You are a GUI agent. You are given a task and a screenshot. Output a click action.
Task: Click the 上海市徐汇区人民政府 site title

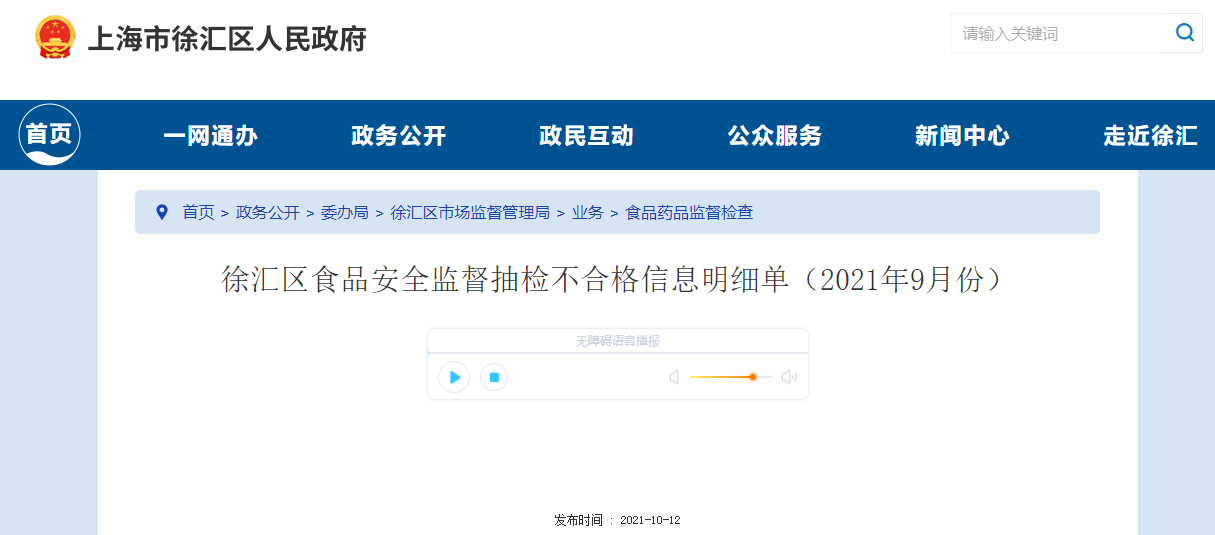[x=227, y=39]
